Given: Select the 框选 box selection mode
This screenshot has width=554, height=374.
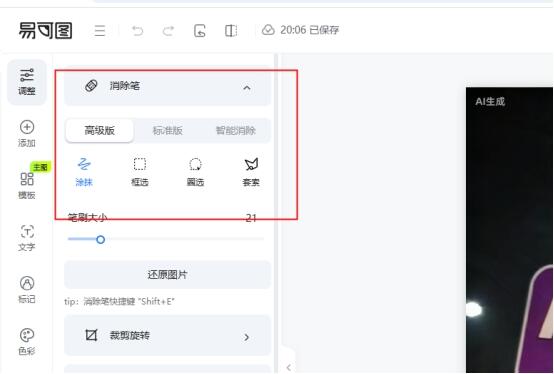Looking at the screenshot, I should point(140,172).
